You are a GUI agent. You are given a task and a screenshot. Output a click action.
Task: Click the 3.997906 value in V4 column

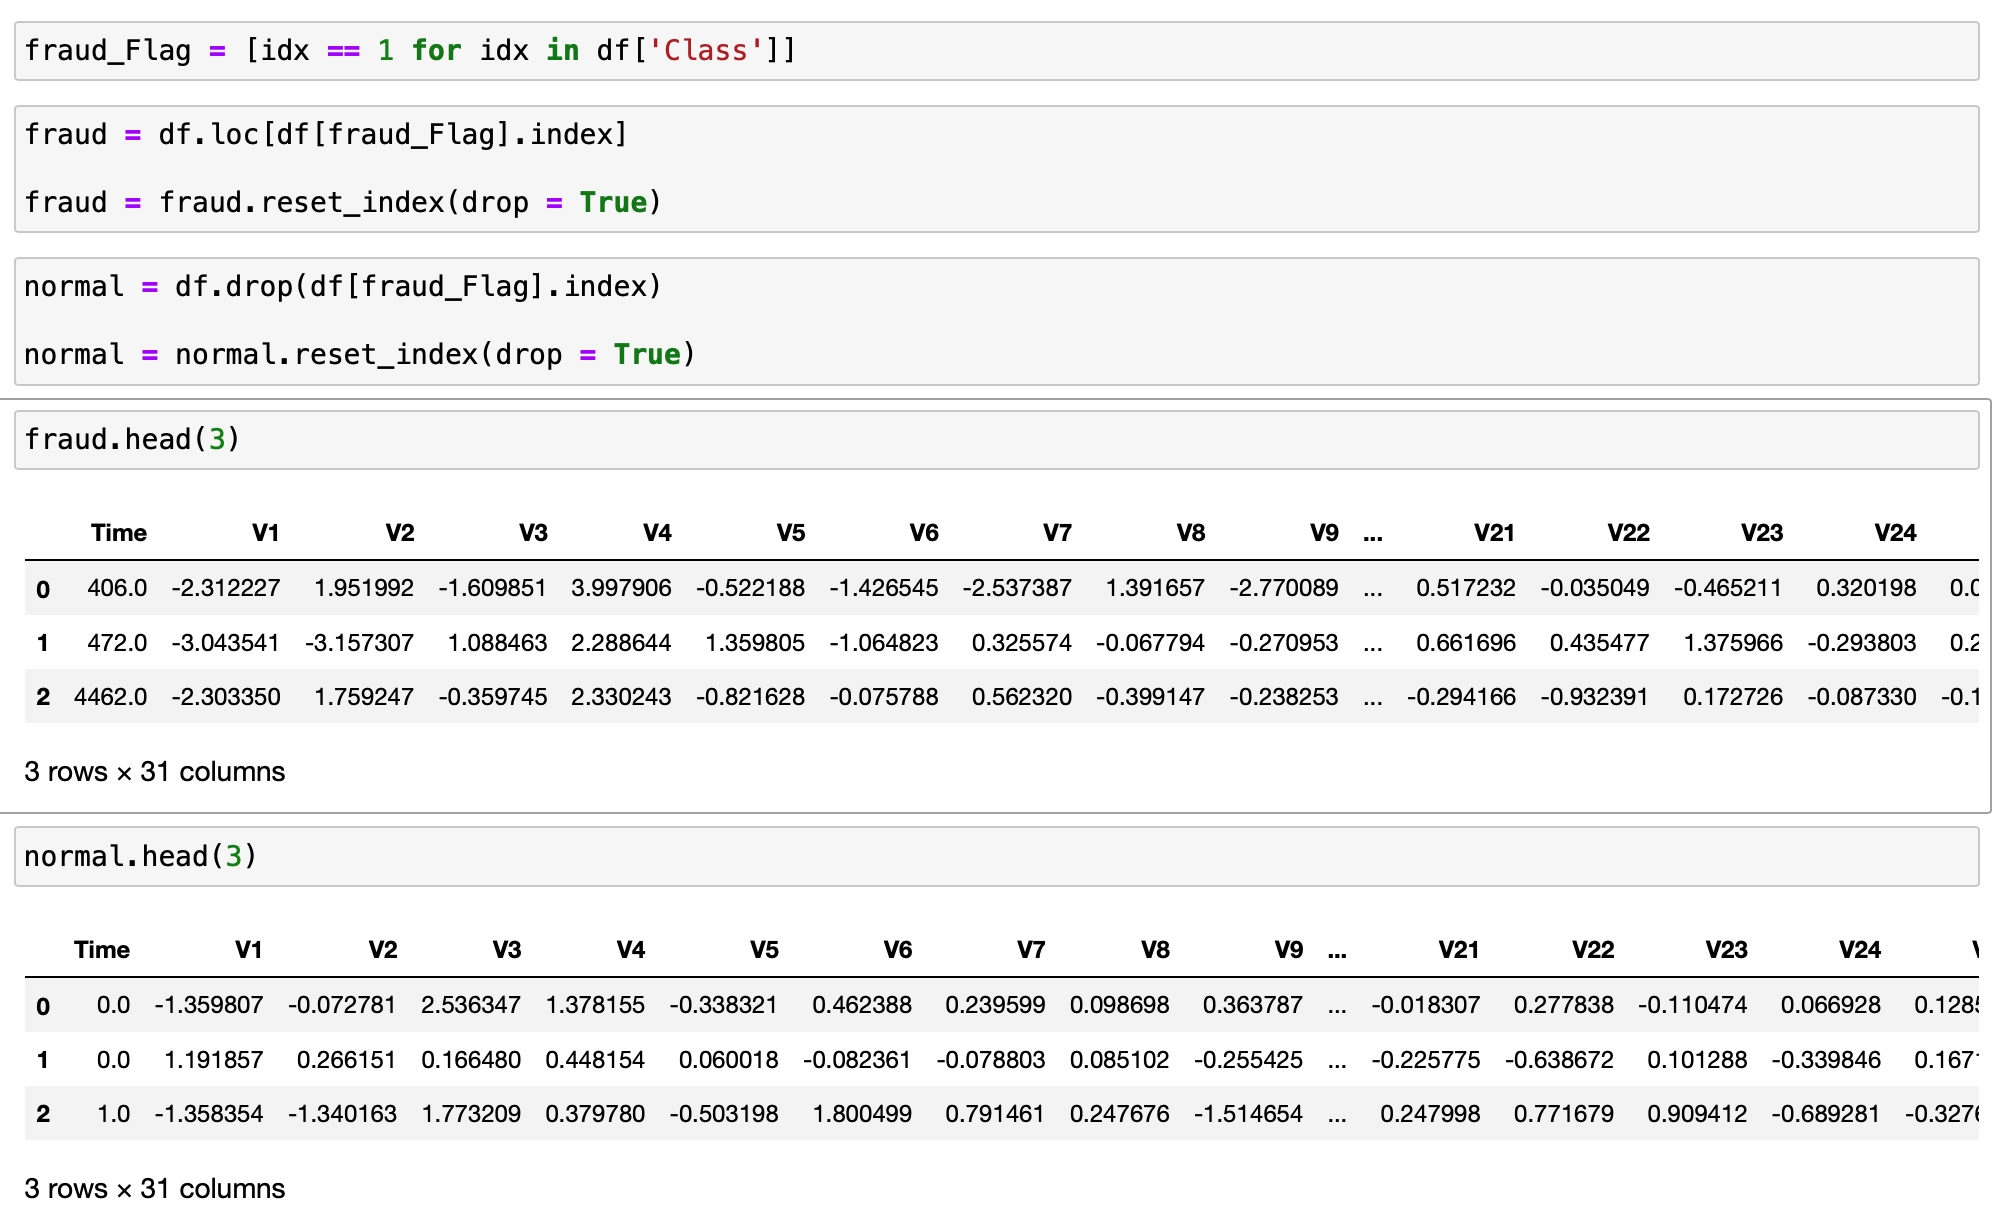[x=620, y=588]
